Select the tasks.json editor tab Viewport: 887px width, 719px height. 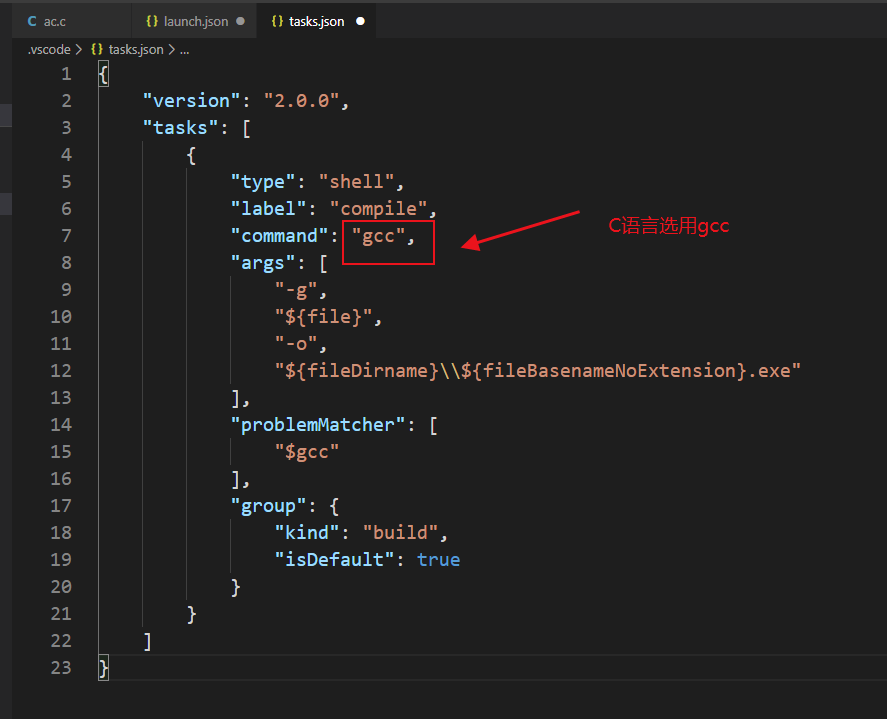[x=316, y=21]
